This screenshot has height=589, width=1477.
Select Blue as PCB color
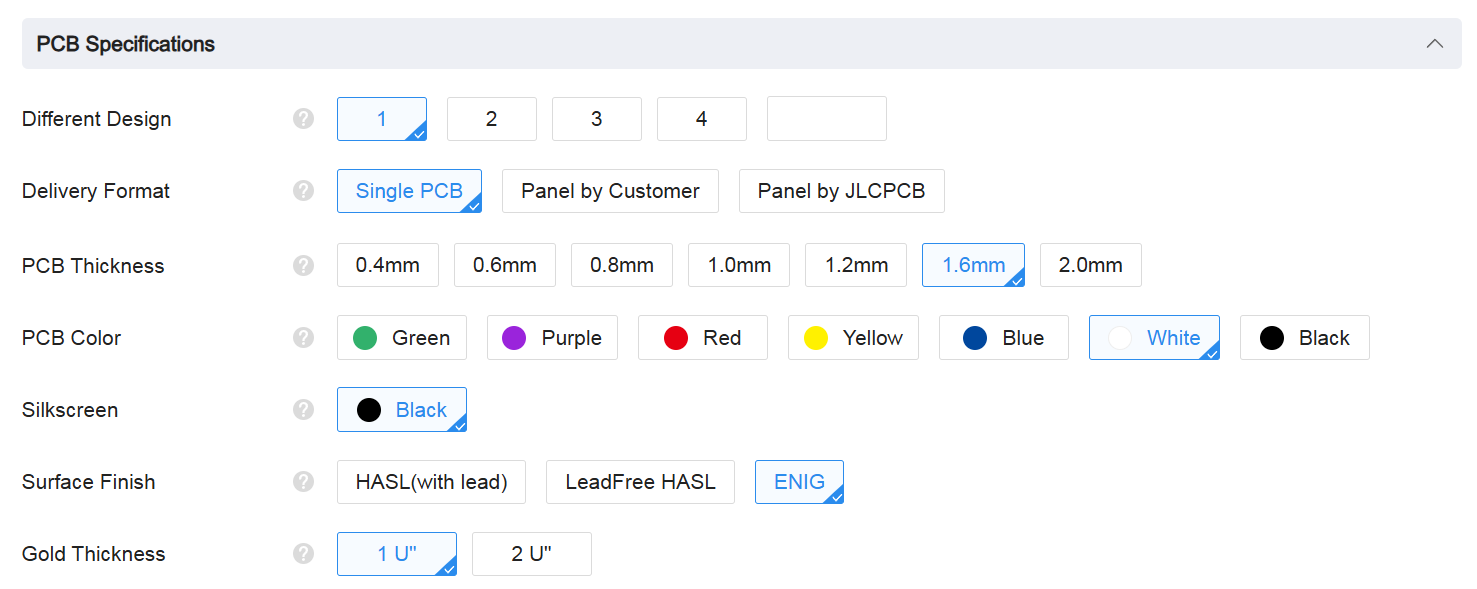click(x=1003, y=338)
